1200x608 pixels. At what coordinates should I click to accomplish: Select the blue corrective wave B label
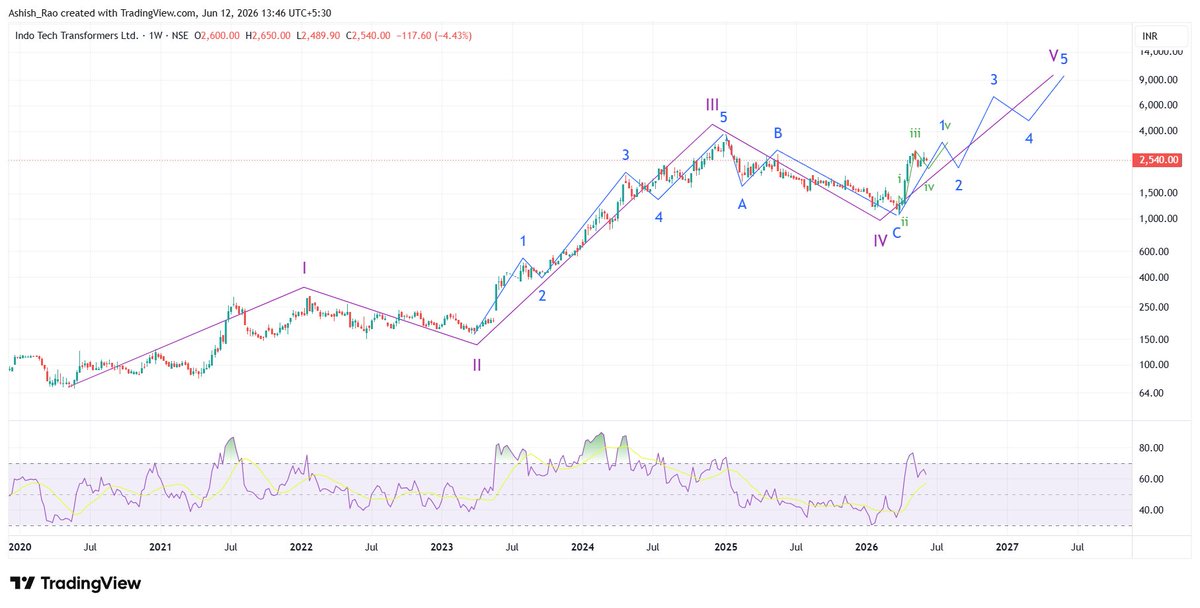pos(776,133)
